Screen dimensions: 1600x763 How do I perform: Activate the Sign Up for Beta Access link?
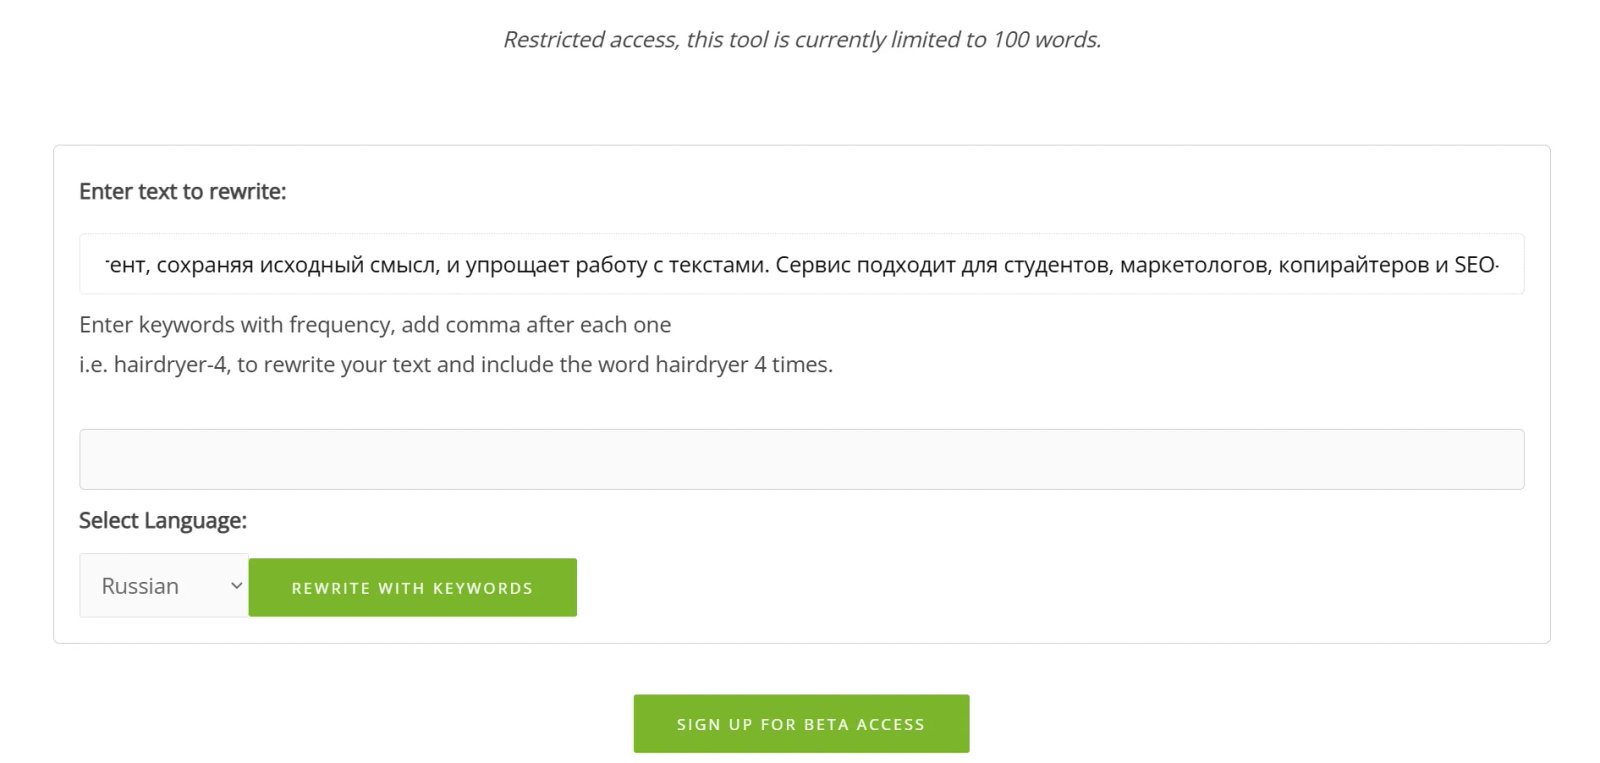[800, 723]
